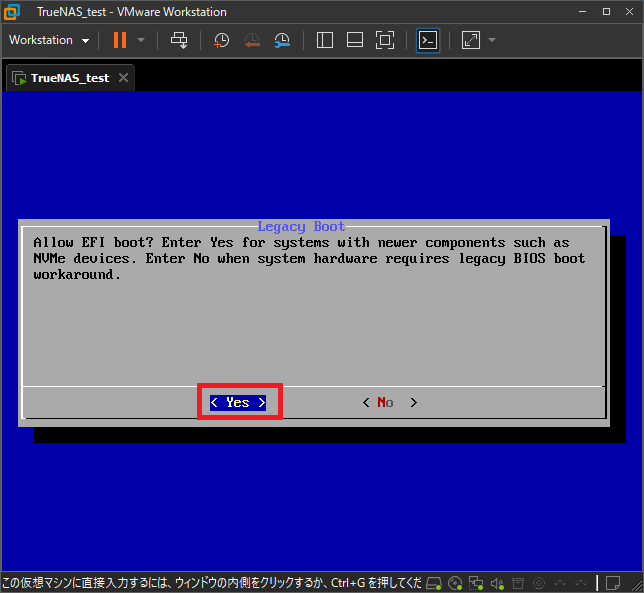Minimize the VMware Workstation window
The image size is (644, 593).
click(x=582, y=11)
